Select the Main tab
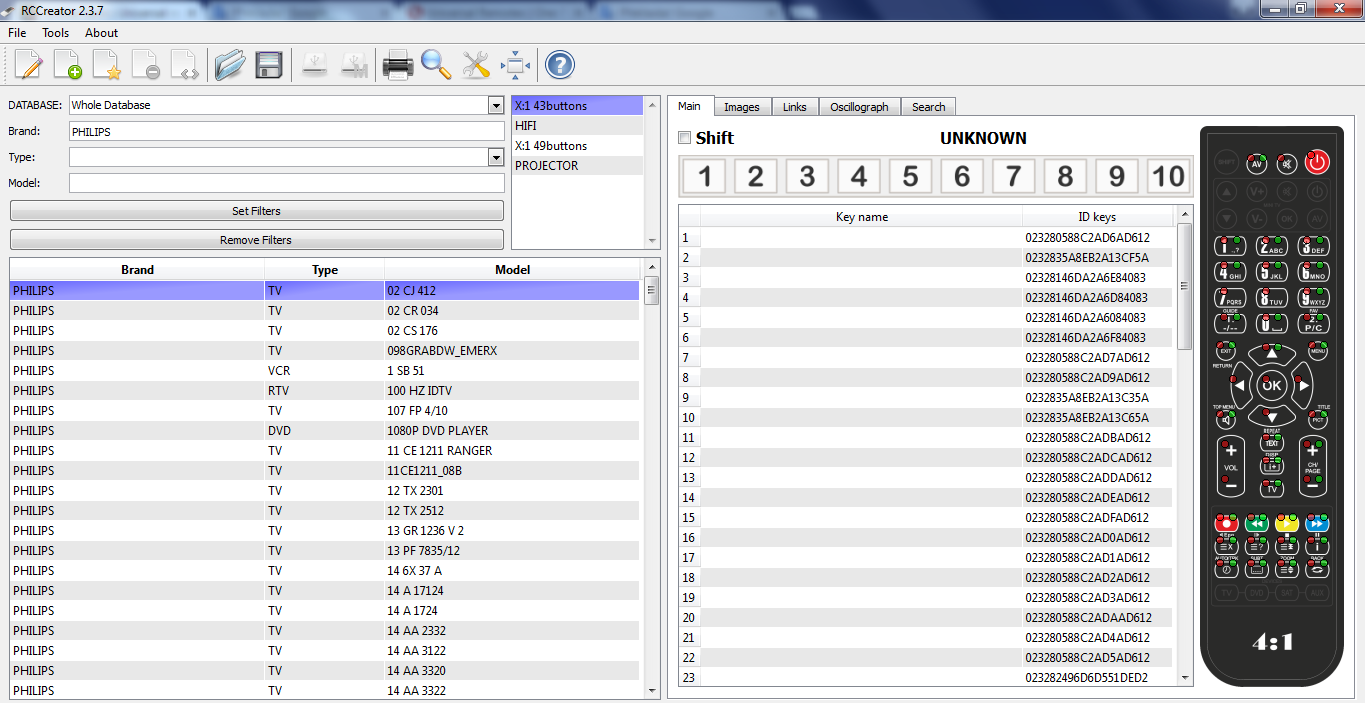This screenshot has width=1365, height=703. click(x=690, y=106)
